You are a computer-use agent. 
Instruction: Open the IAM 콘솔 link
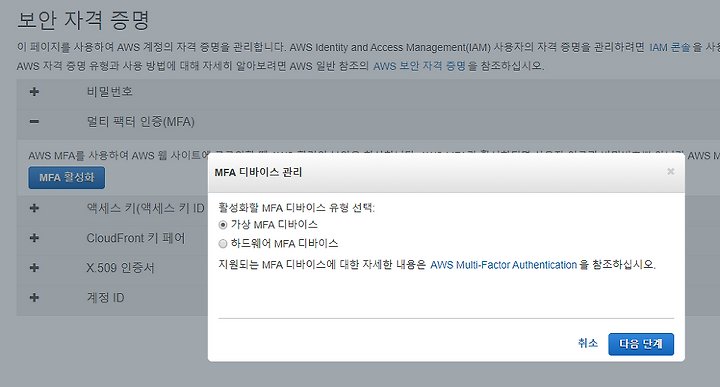pos(670,47)
